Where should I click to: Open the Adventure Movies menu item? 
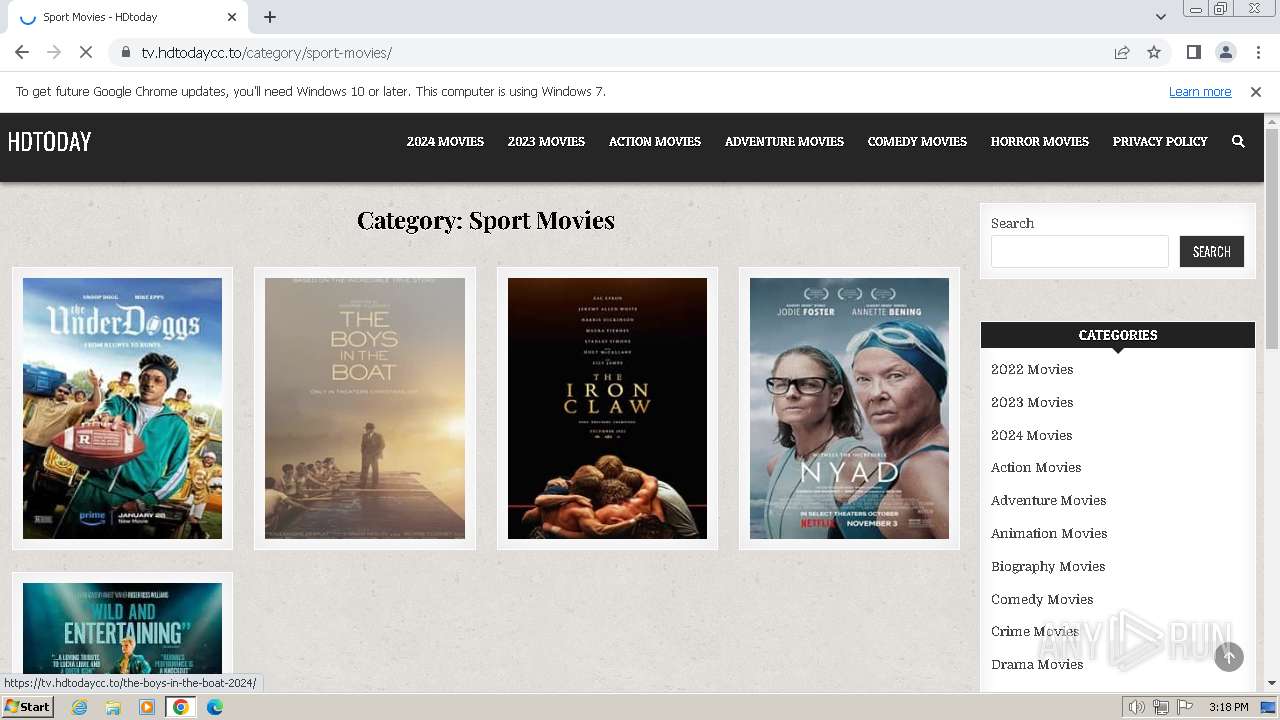point(784,142)
